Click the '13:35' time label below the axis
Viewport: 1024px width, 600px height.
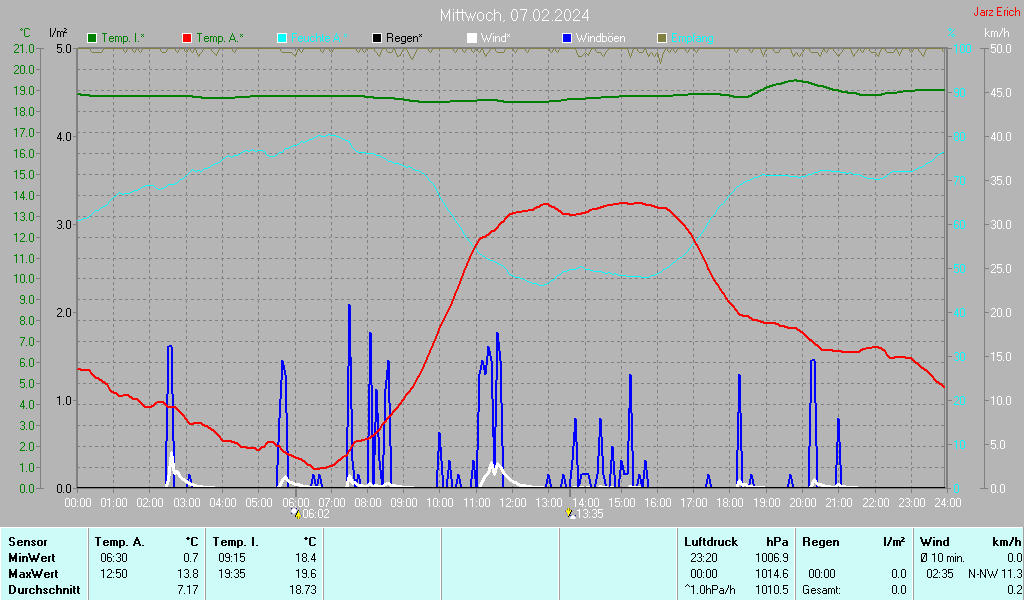(x=590, y=514)
